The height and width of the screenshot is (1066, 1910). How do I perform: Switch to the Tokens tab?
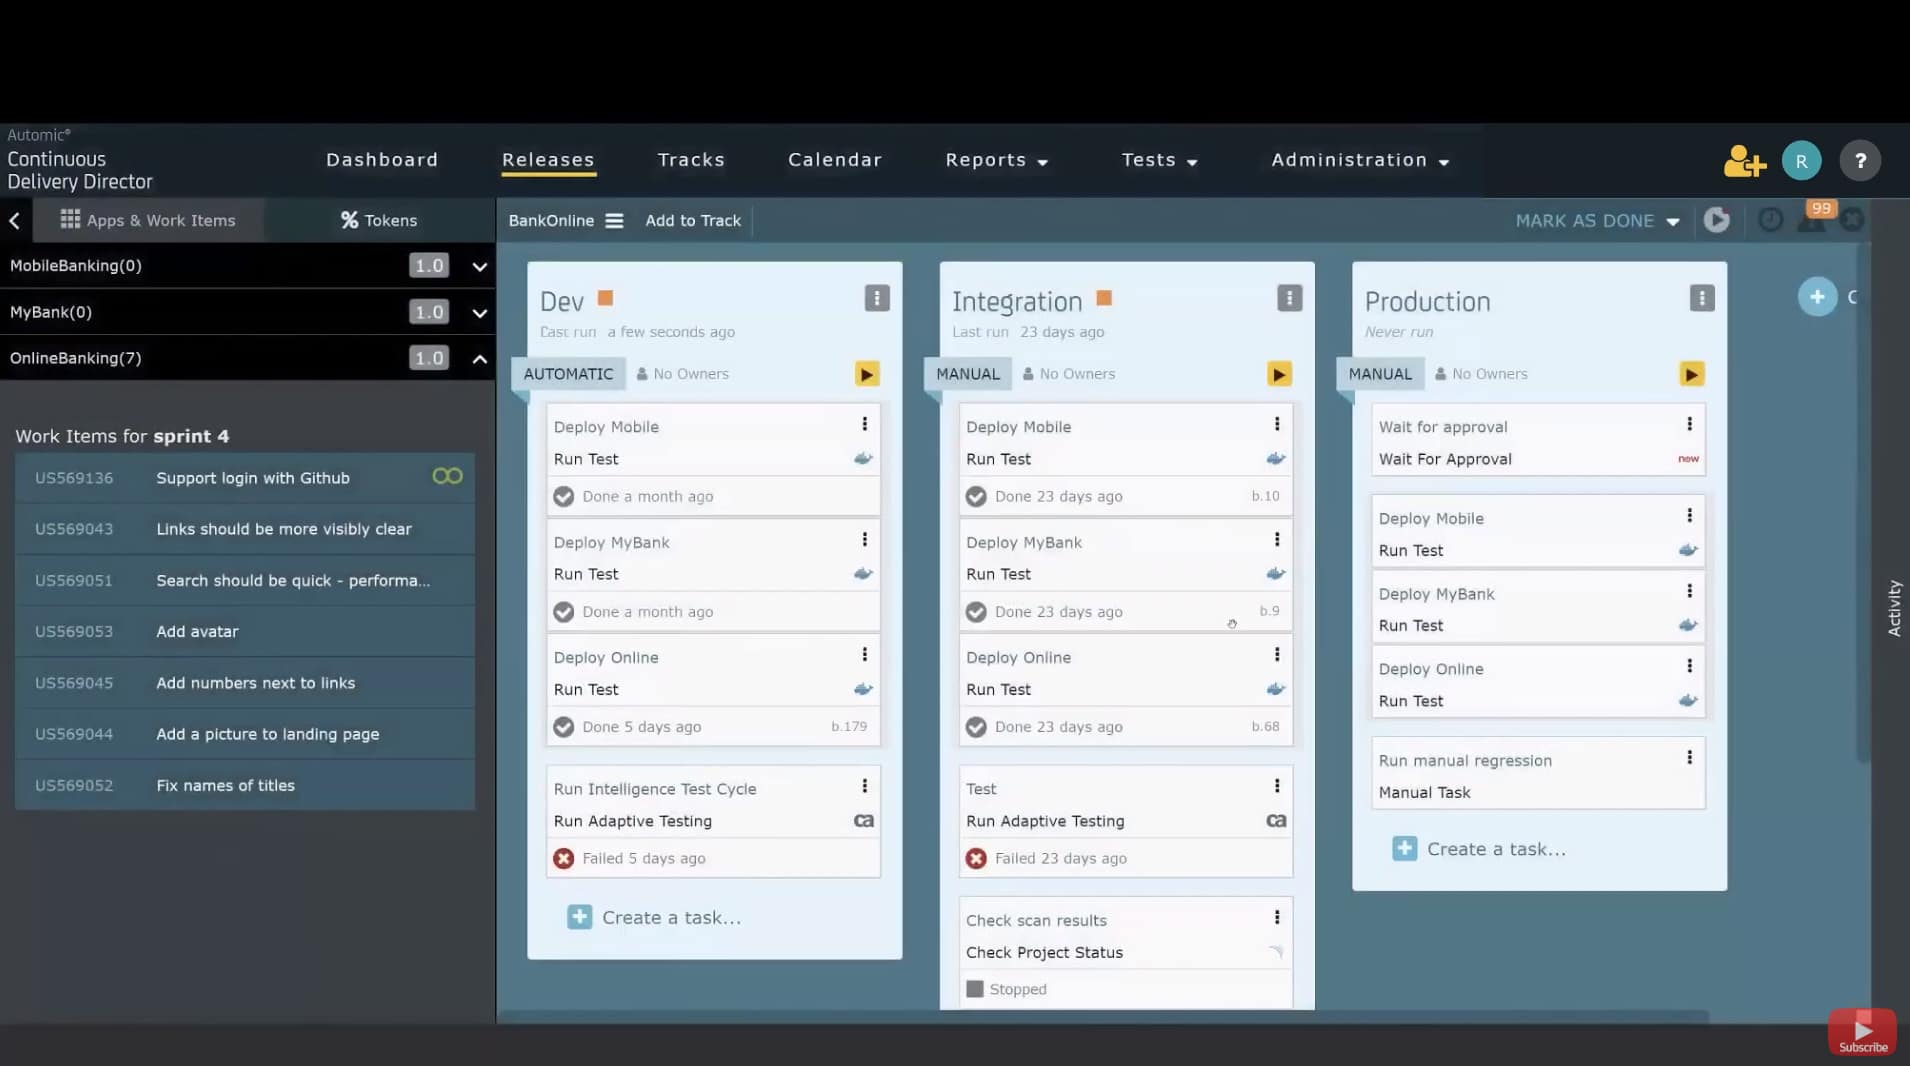(379, 221)
